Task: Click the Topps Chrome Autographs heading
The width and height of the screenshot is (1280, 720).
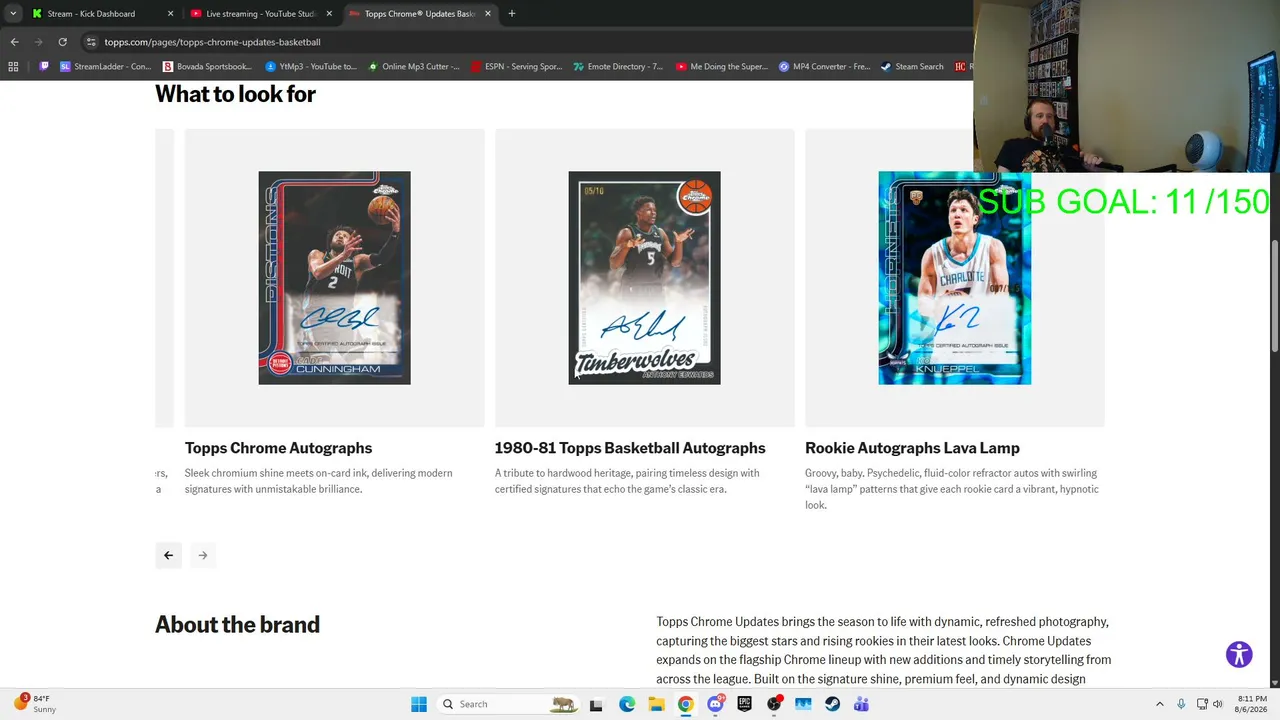Action: [x=278, y=448]
